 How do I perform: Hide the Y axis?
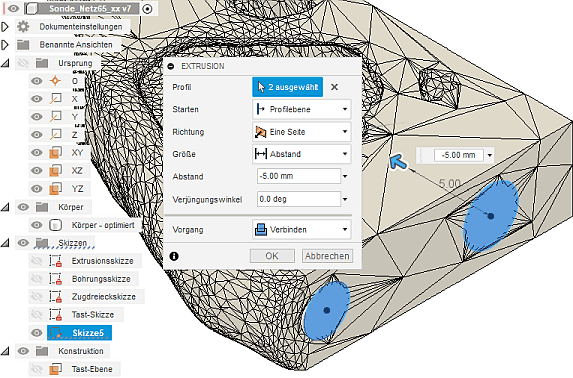coord(37,117)
